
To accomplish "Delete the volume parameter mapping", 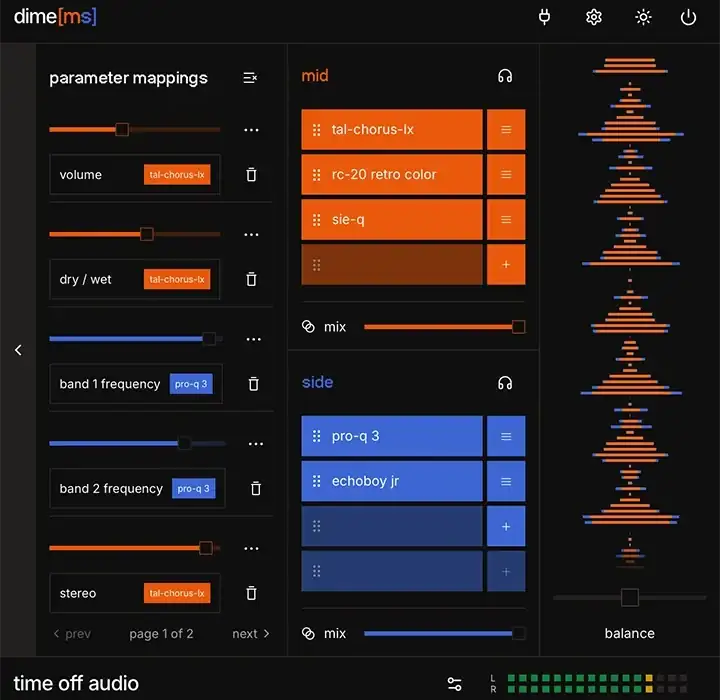I will 251,175.
